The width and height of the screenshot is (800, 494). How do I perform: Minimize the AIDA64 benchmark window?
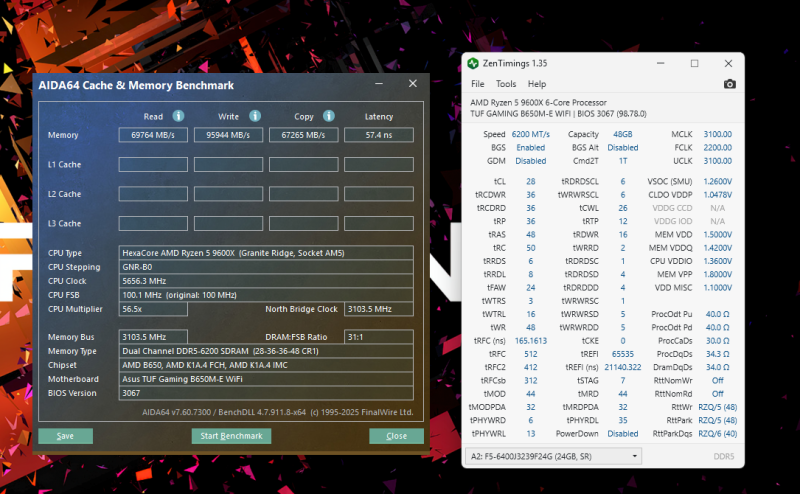[x=379, y=84]
